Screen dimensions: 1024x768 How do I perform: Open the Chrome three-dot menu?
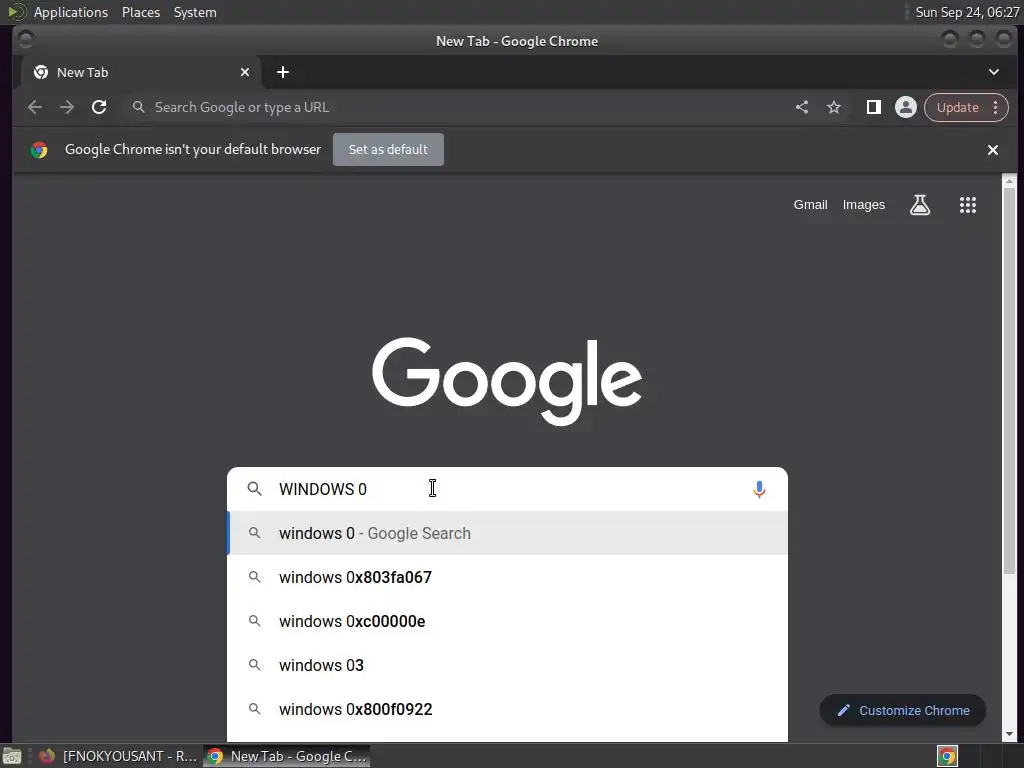pyautogui.click(x=995, y=107)
